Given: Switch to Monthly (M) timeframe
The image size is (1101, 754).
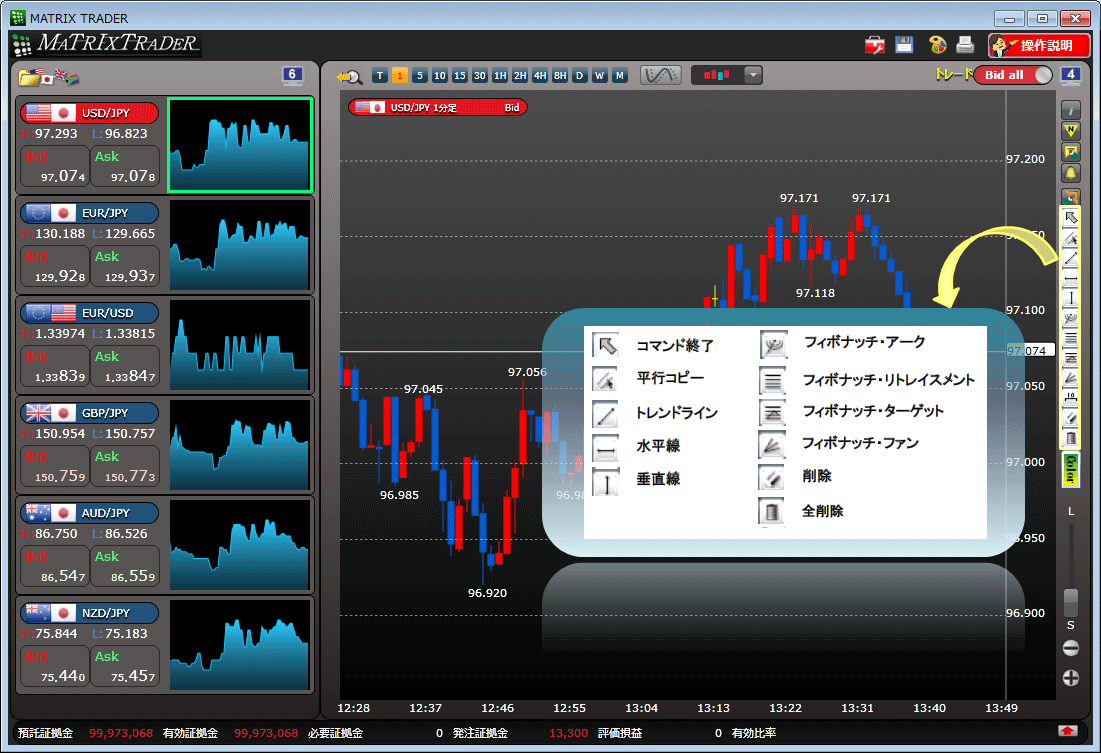Looking at the screenshot, I should click(x=619, y=76).
